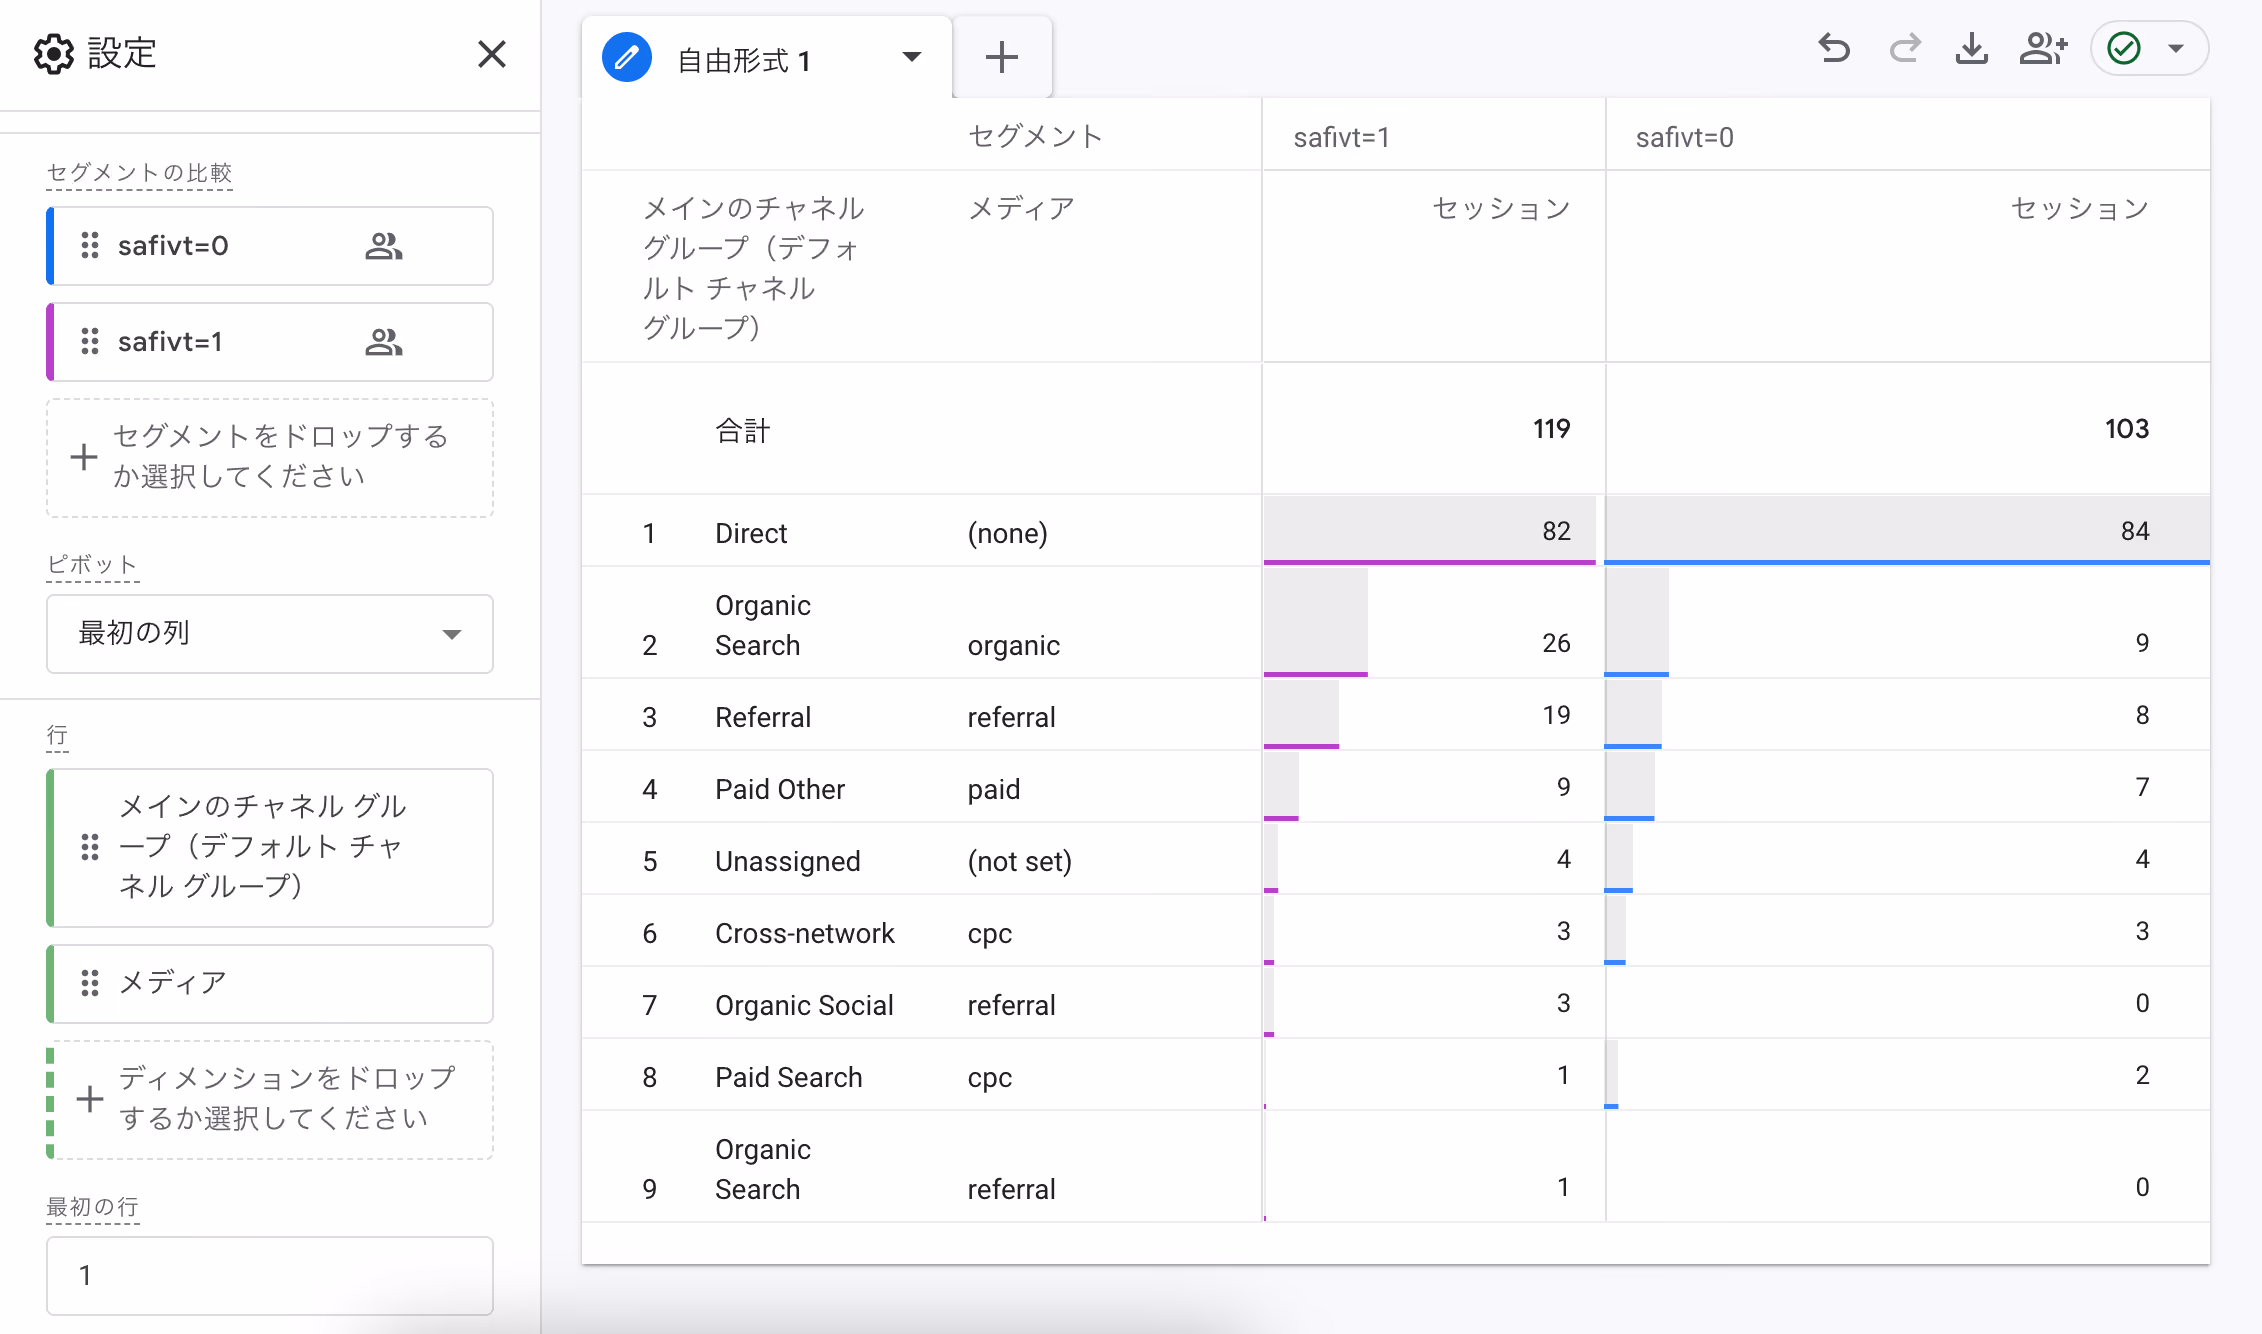Select the メディア row dimension chip
The height and width of the screenshot is (1334, 2262).
pyautogui.click(x=270, y=984)
